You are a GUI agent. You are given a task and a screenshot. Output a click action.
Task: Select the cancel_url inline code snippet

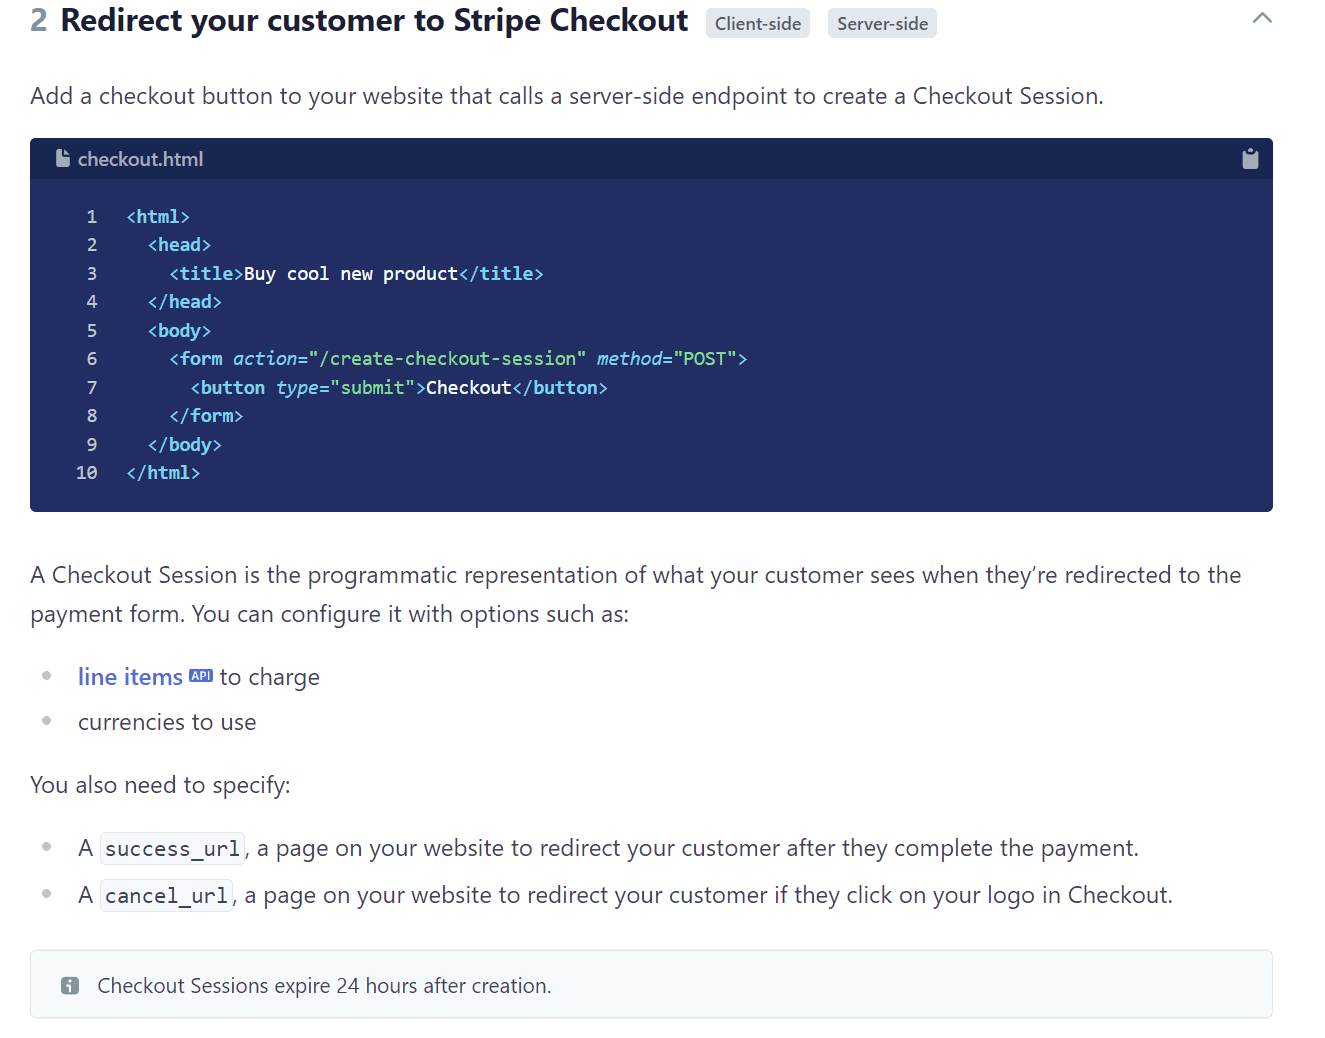click(166, 895)
